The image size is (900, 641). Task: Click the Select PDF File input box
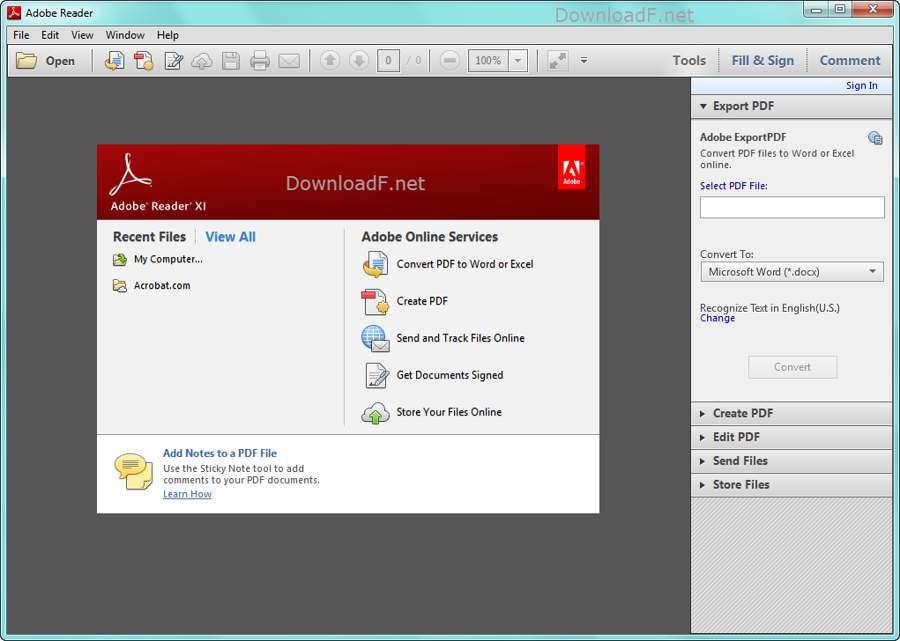coord(792,207)
